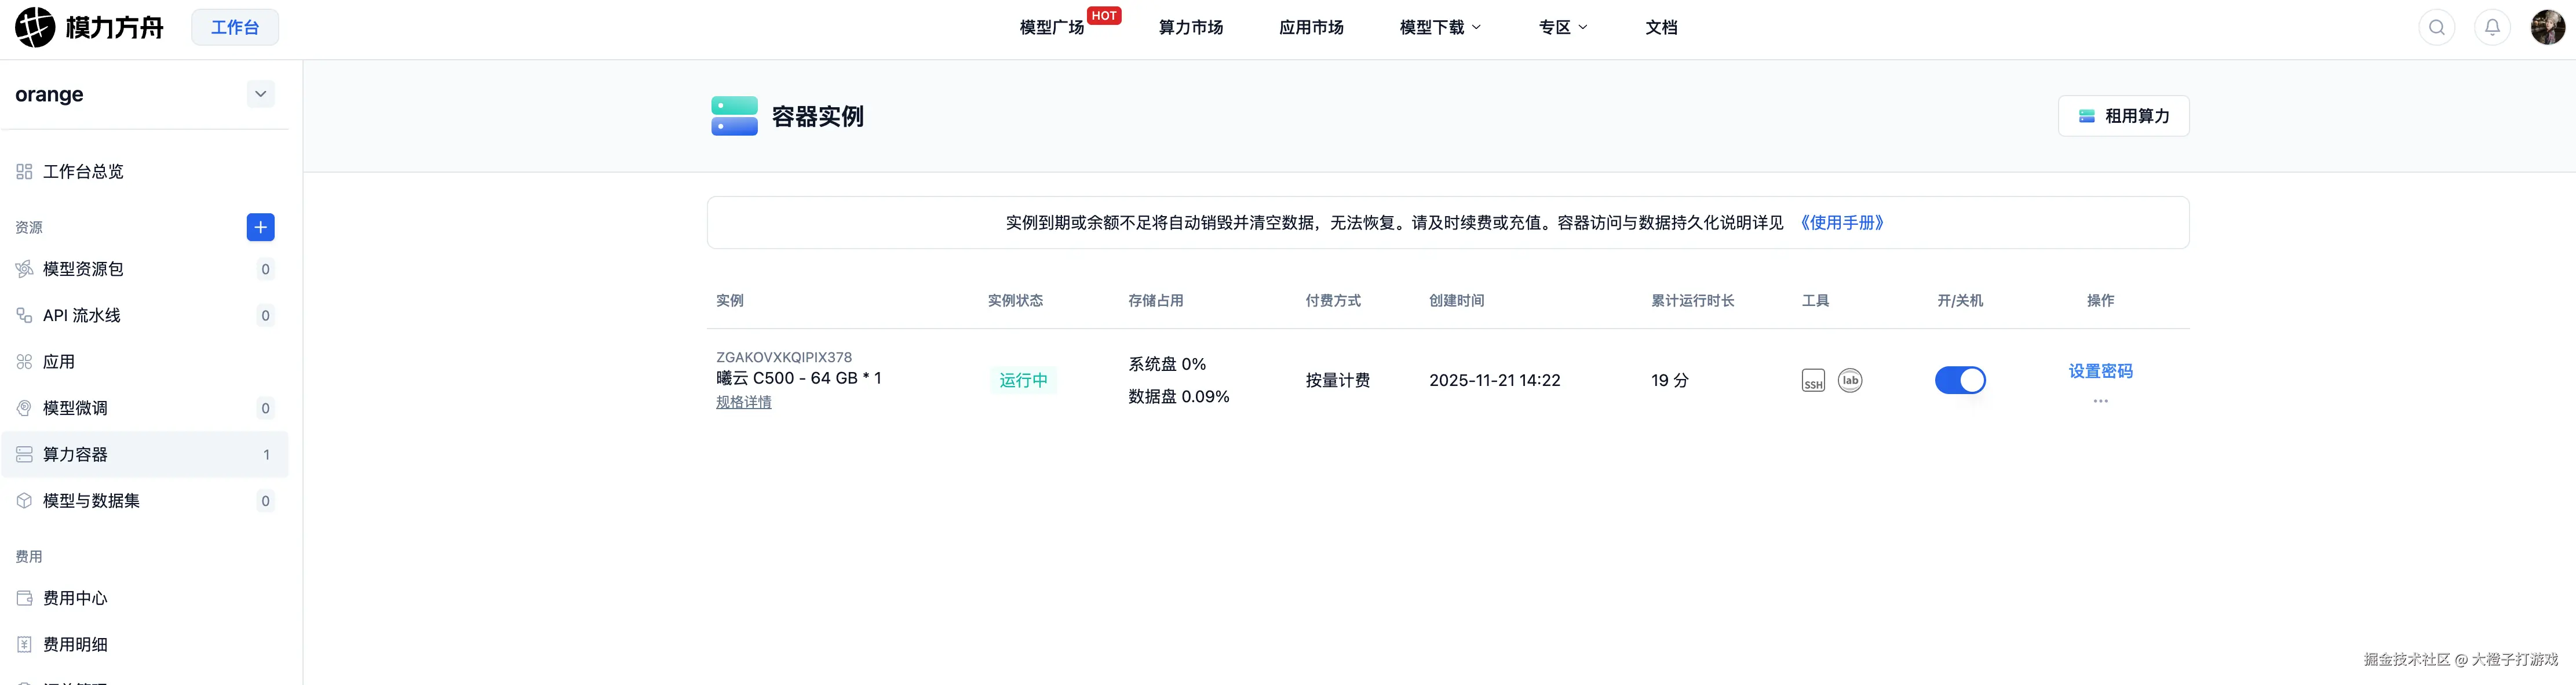
Task: Click the user avatar photo
Action: point(2548,27)
